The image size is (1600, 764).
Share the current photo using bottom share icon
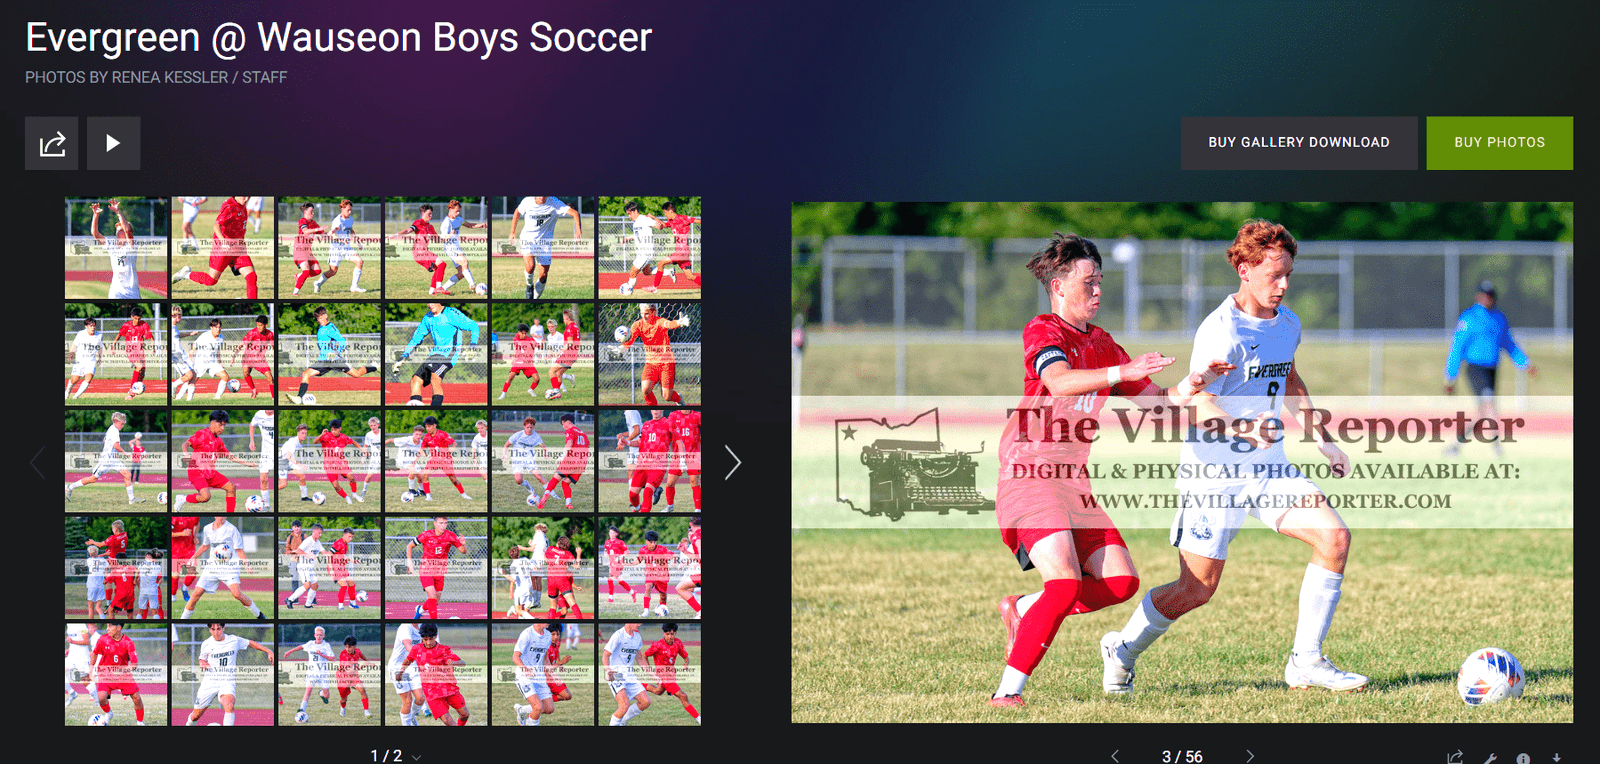[x=1455, y=757]
